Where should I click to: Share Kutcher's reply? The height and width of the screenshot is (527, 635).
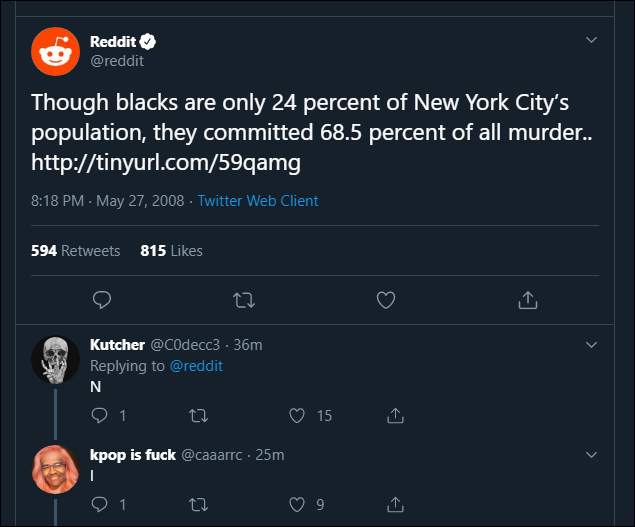(395, 415)
